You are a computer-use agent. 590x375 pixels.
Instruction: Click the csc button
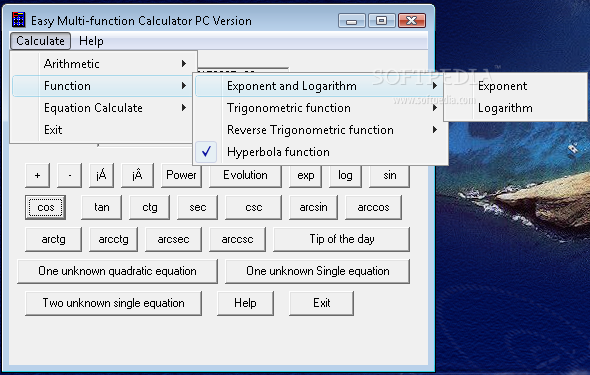[x=253, y=207]
